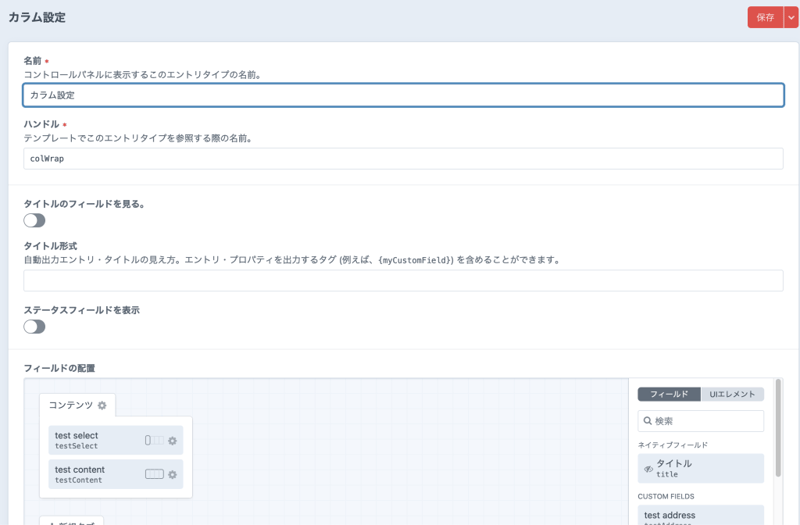Click the width indicator on test content
The image size is (800, 525).
tap(154, 474)
